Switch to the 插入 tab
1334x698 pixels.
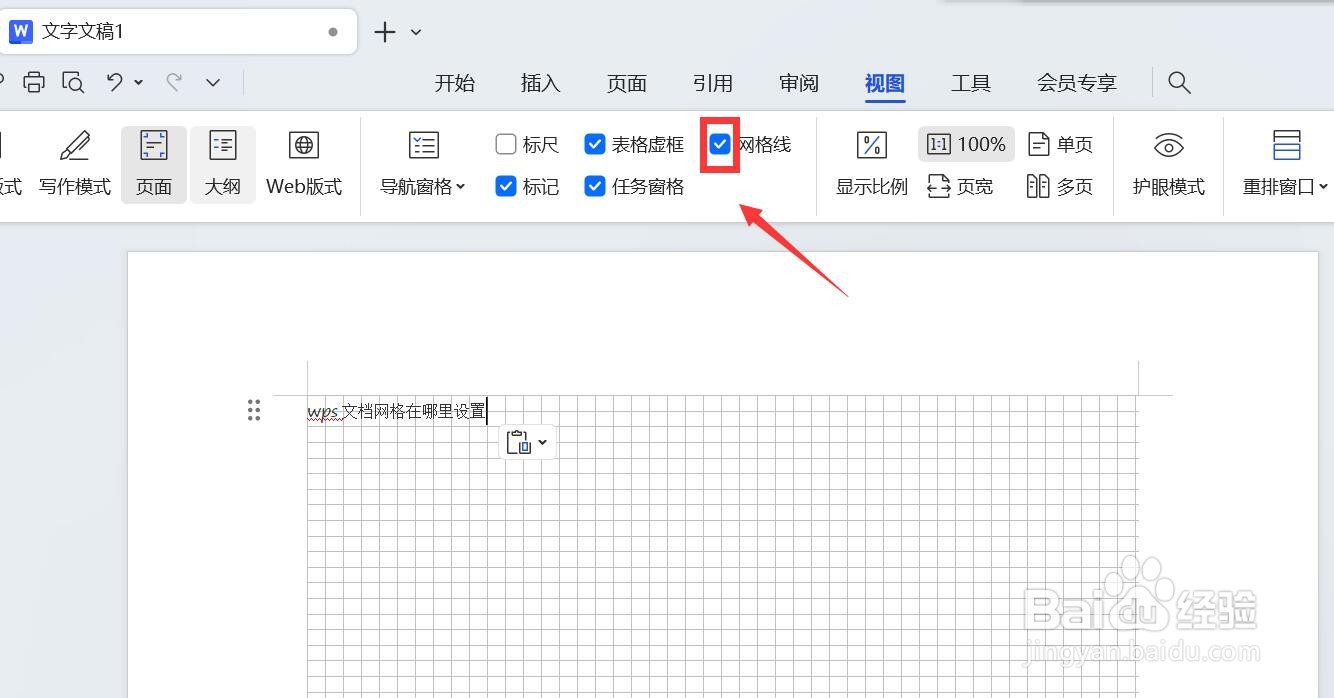(541, 83)
